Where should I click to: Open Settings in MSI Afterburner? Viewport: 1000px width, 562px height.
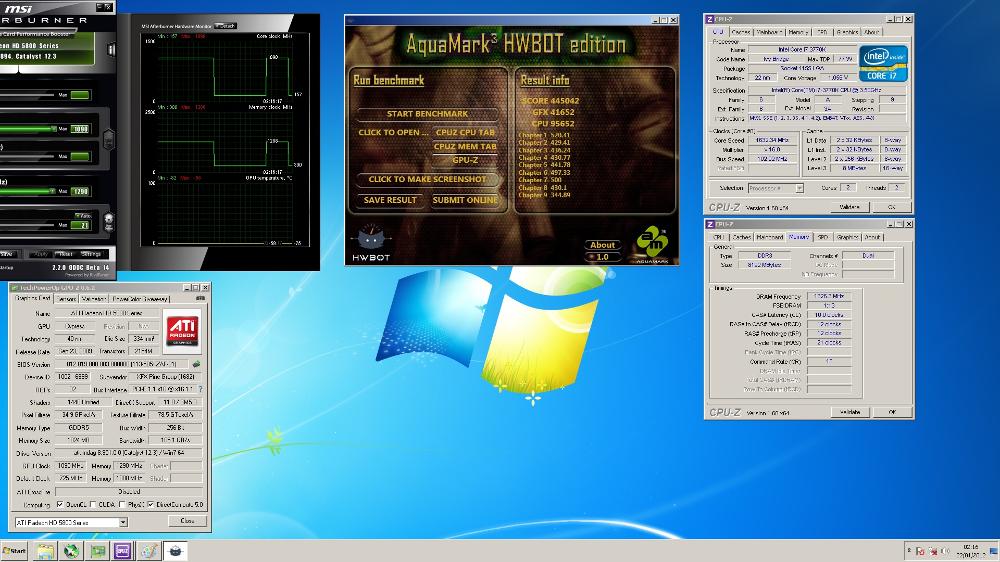91,254
